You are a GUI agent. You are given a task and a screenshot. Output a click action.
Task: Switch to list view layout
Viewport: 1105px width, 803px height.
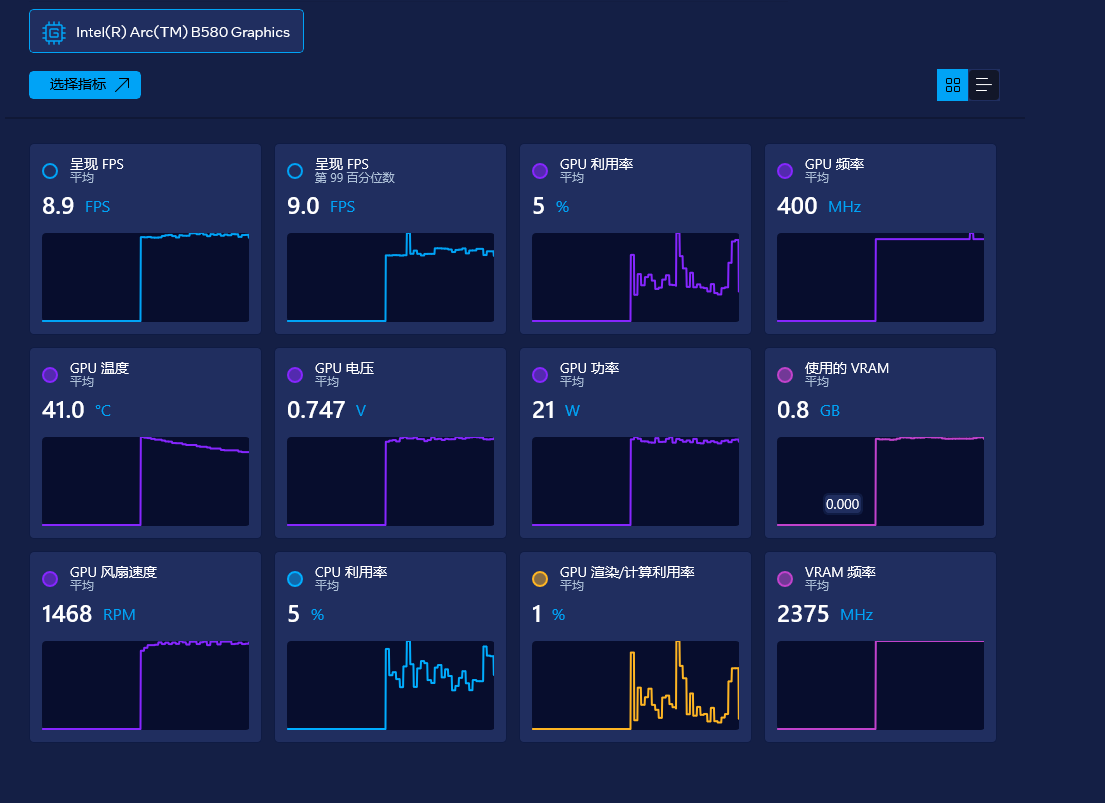[984, 85]
